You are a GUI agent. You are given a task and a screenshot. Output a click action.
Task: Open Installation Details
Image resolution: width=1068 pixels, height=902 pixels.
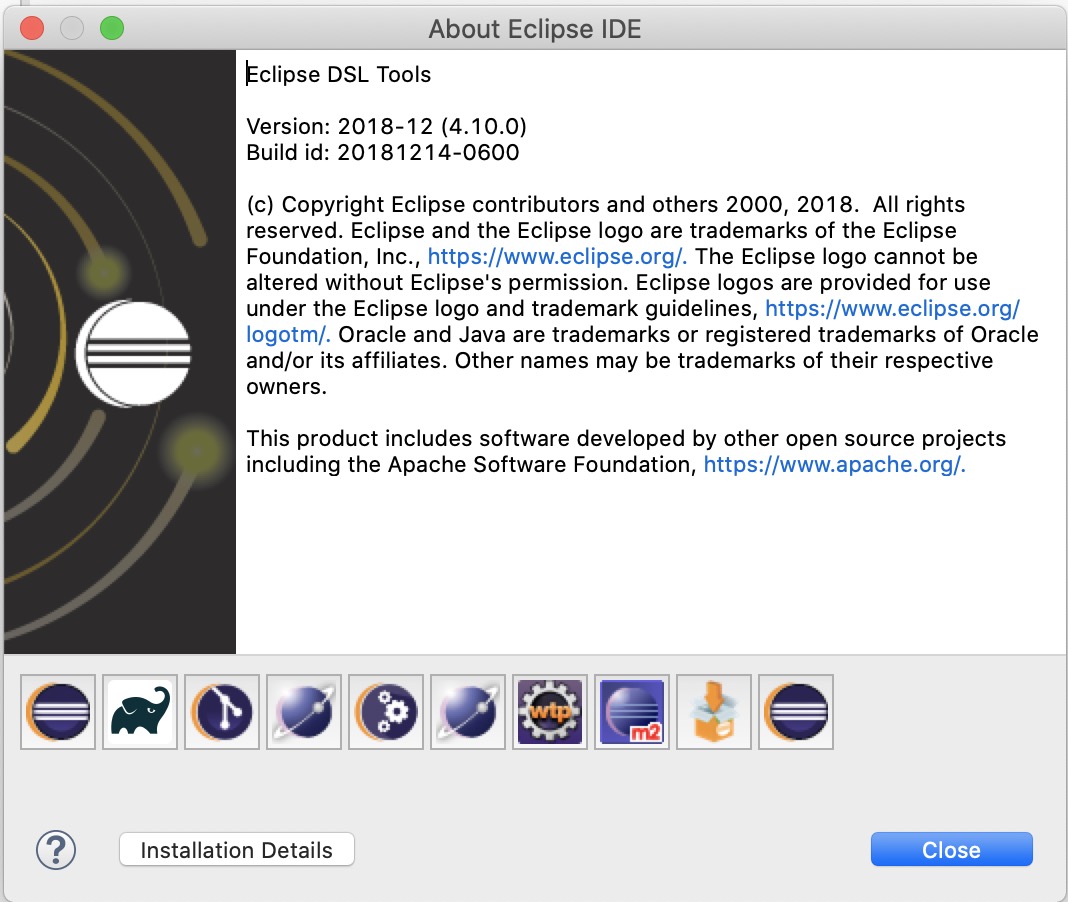pyautogui.click(x=236, y=850)
